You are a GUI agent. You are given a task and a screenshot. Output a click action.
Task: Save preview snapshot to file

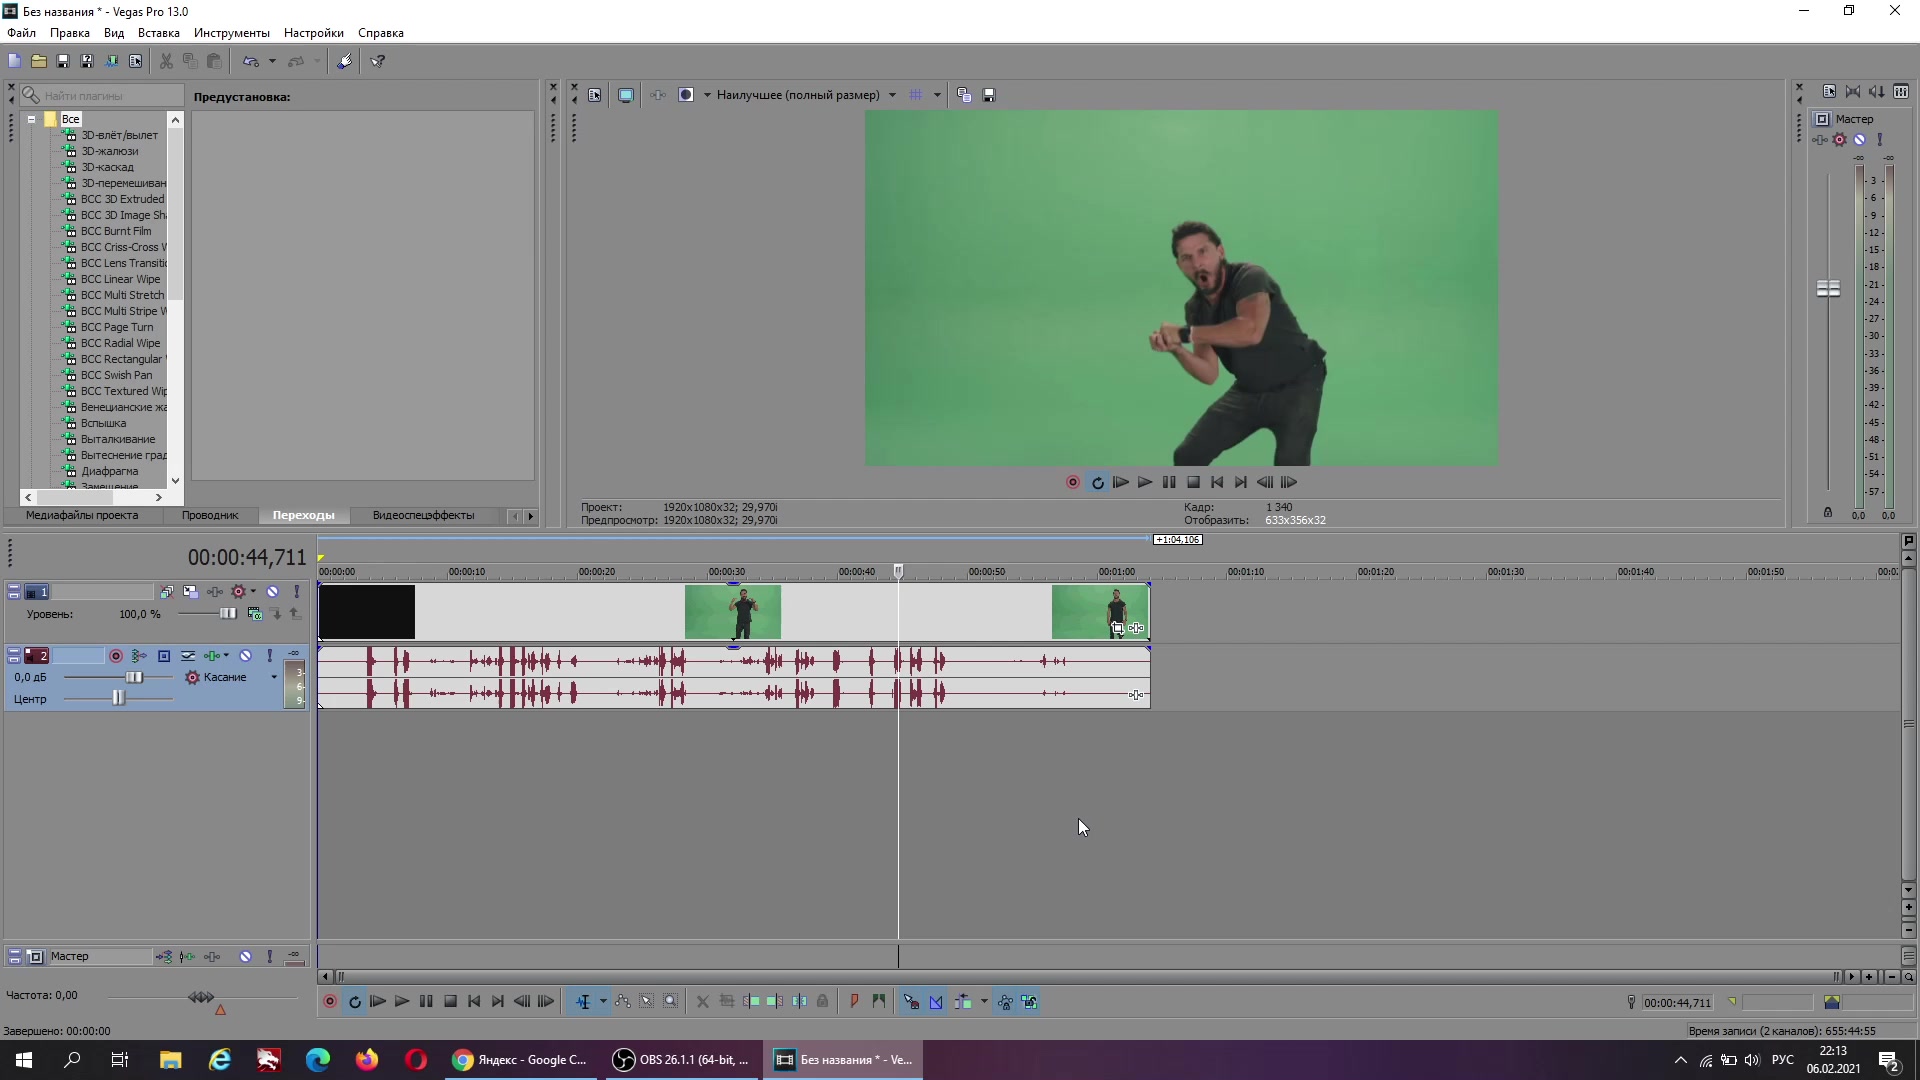989,95
